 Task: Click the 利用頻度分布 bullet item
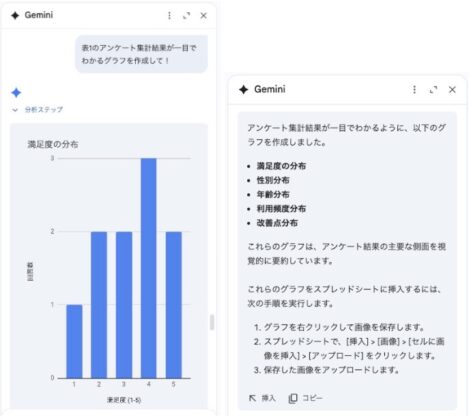281,209
